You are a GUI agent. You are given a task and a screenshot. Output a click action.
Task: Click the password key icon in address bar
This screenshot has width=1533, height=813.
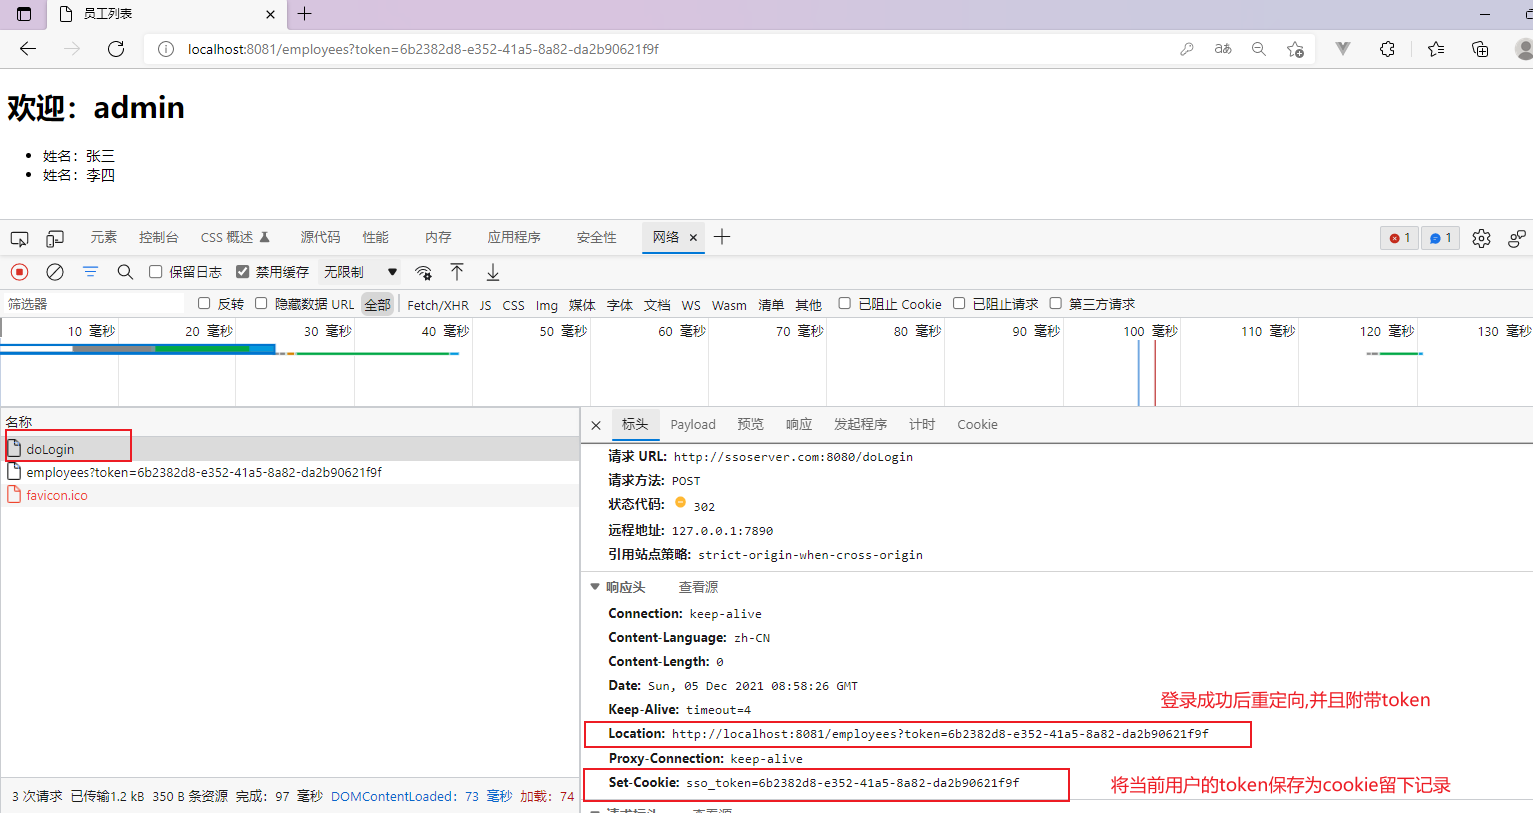1187,49
